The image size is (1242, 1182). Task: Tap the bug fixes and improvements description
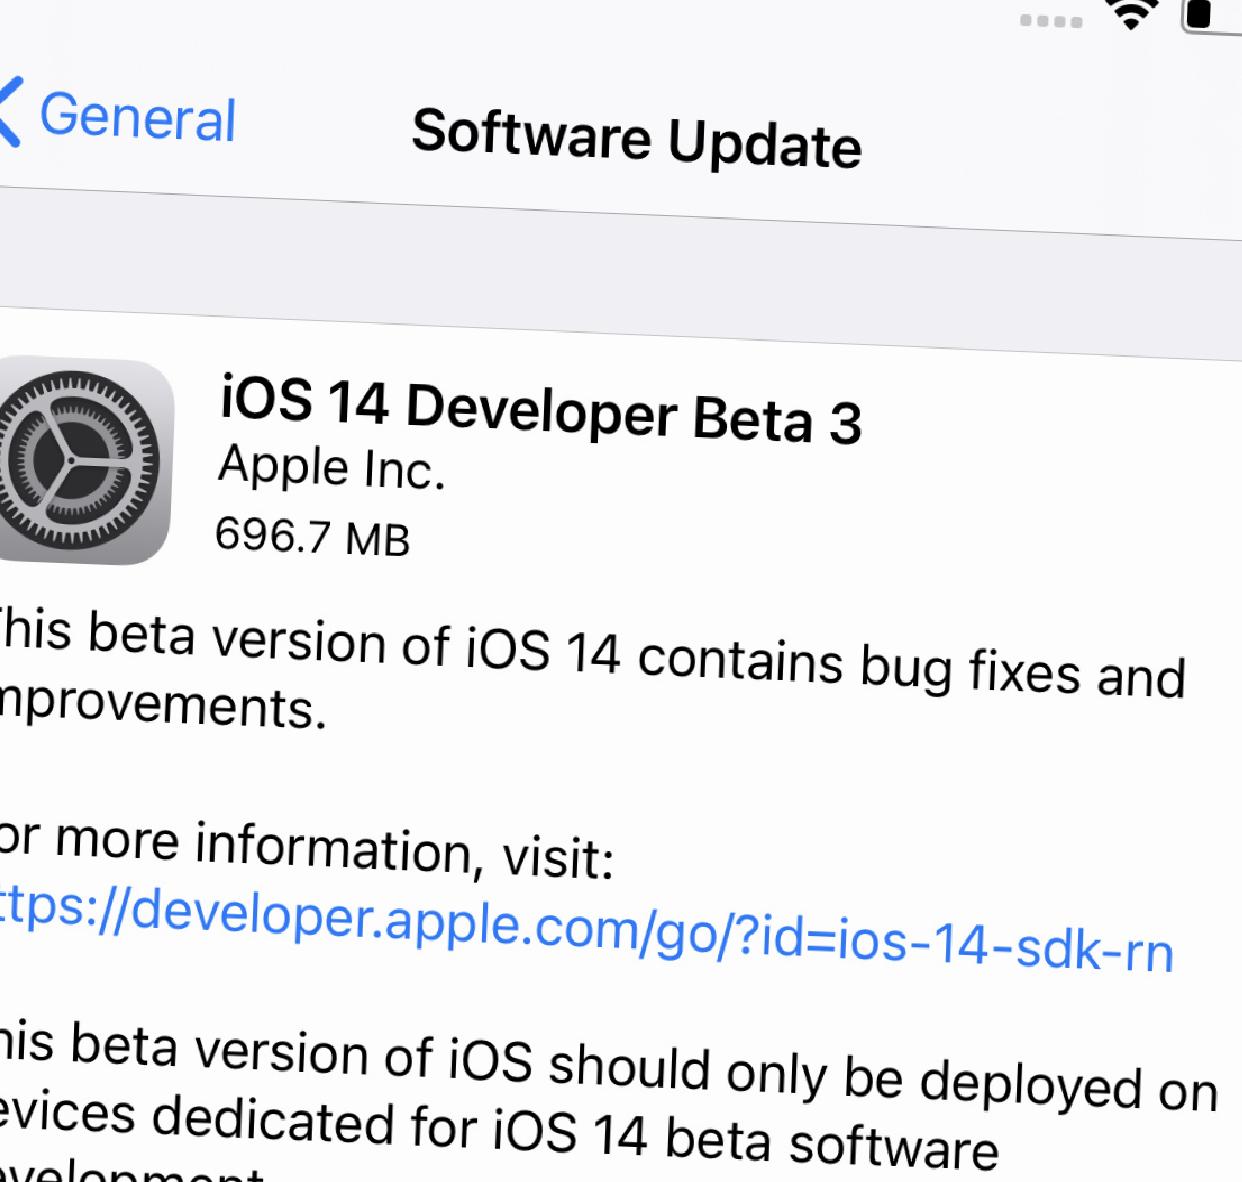[592, 670]
